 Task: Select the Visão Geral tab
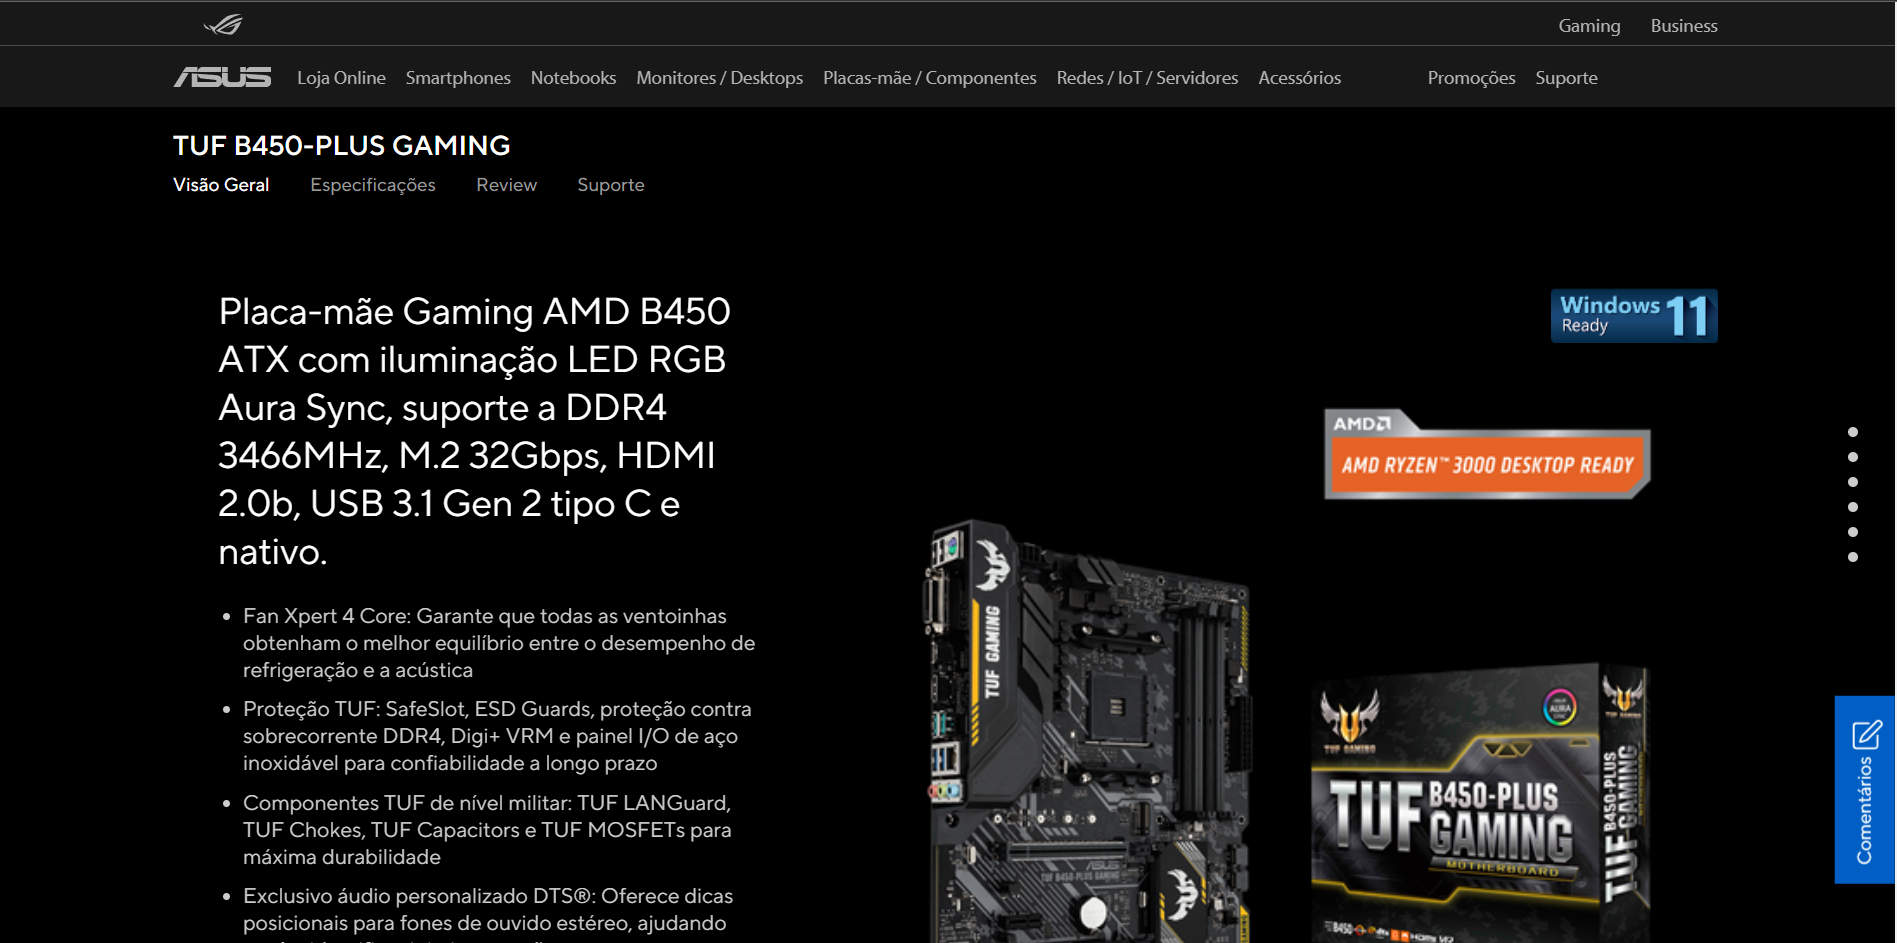221,185
